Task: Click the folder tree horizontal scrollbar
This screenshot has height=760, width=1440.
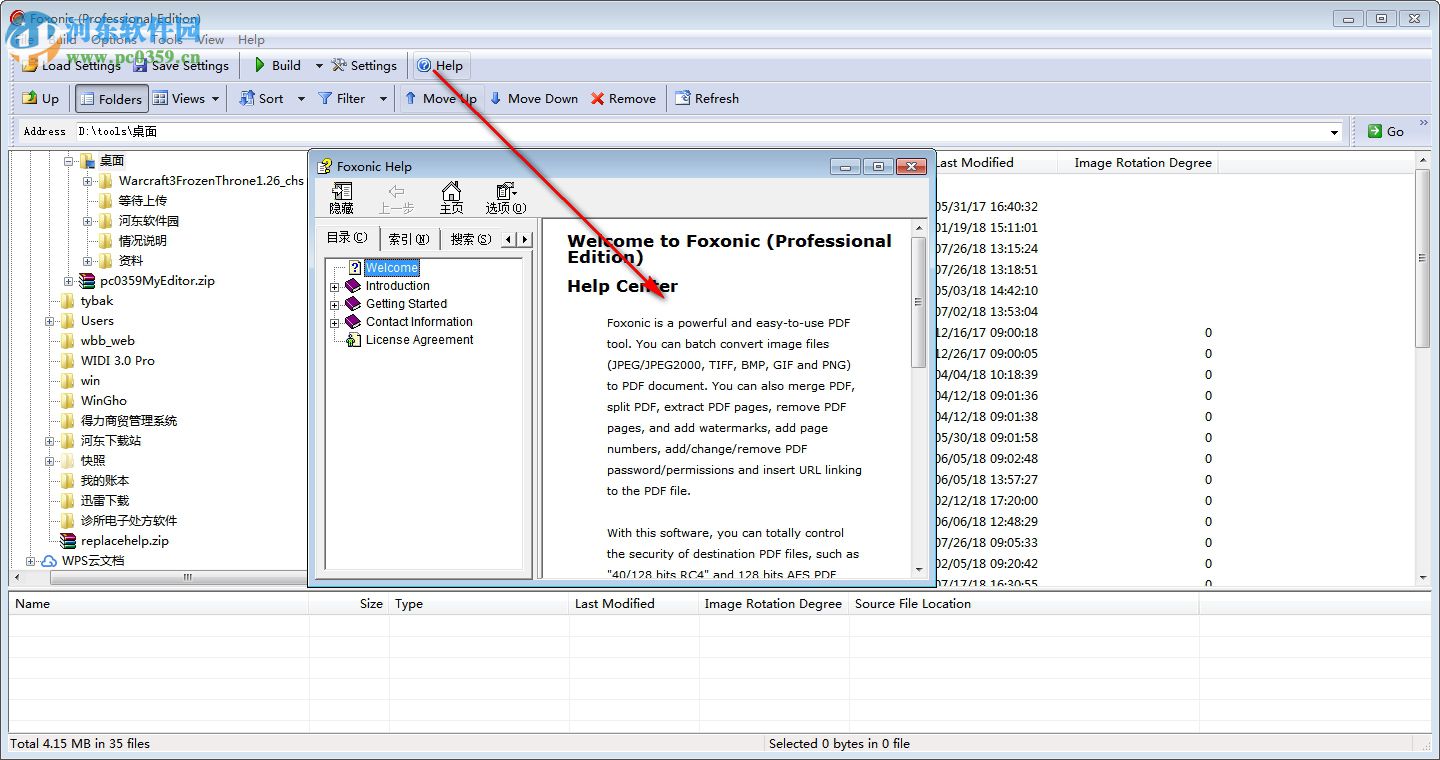Action: tap(187, 577)
